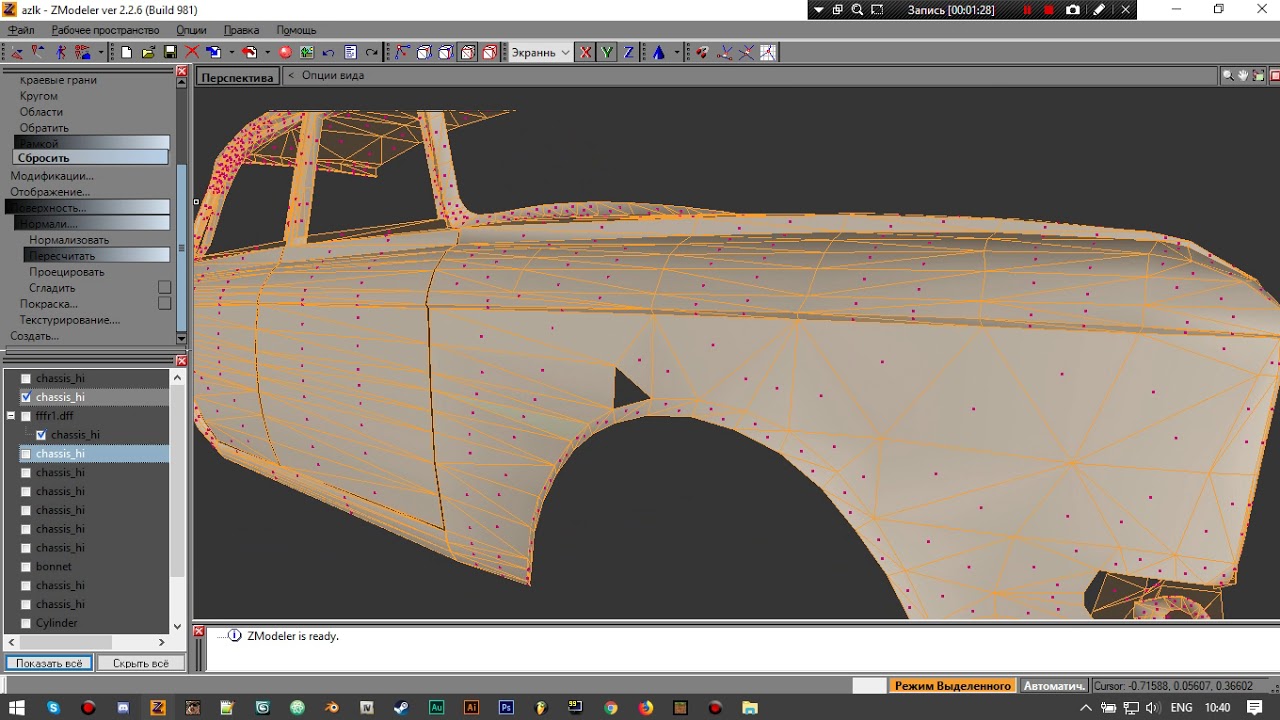1280x720 pixels.
Task: Collapse the fffr1.dff tree node
Action: tap(11, 416)
